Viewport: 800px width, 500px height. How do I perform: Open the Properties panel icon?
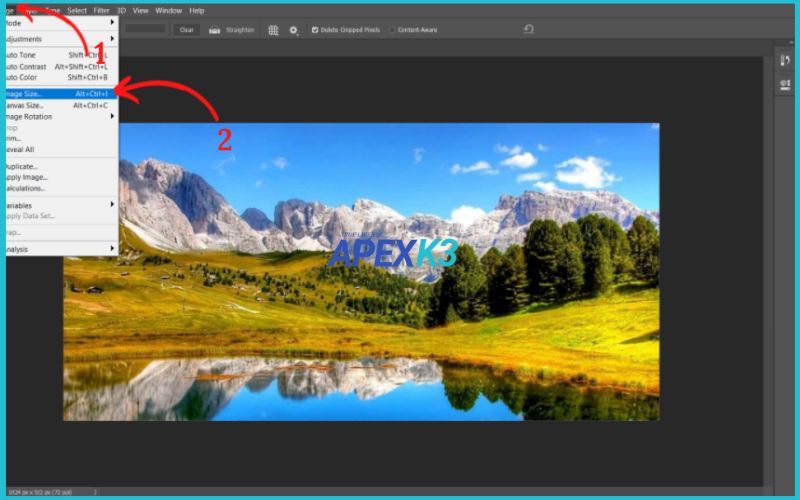(785, 85)
